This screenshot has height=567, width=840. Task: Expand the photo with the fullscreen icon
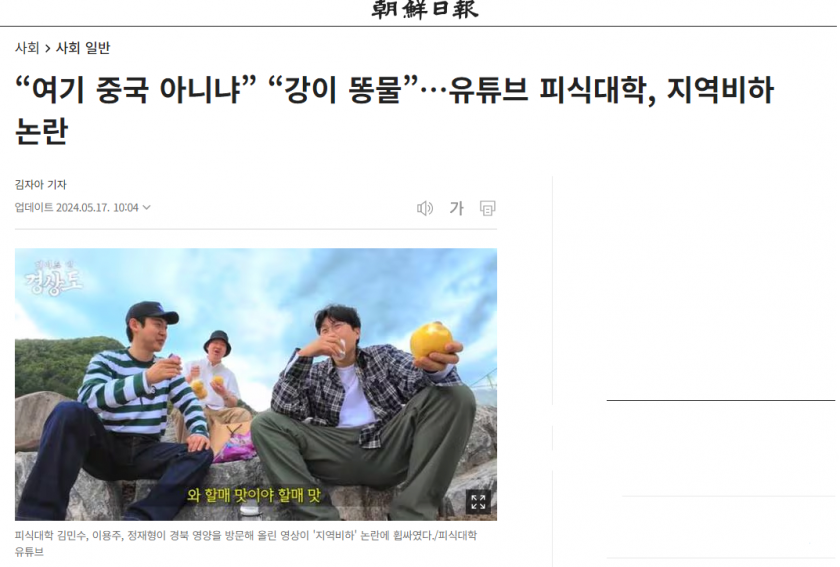478,502
